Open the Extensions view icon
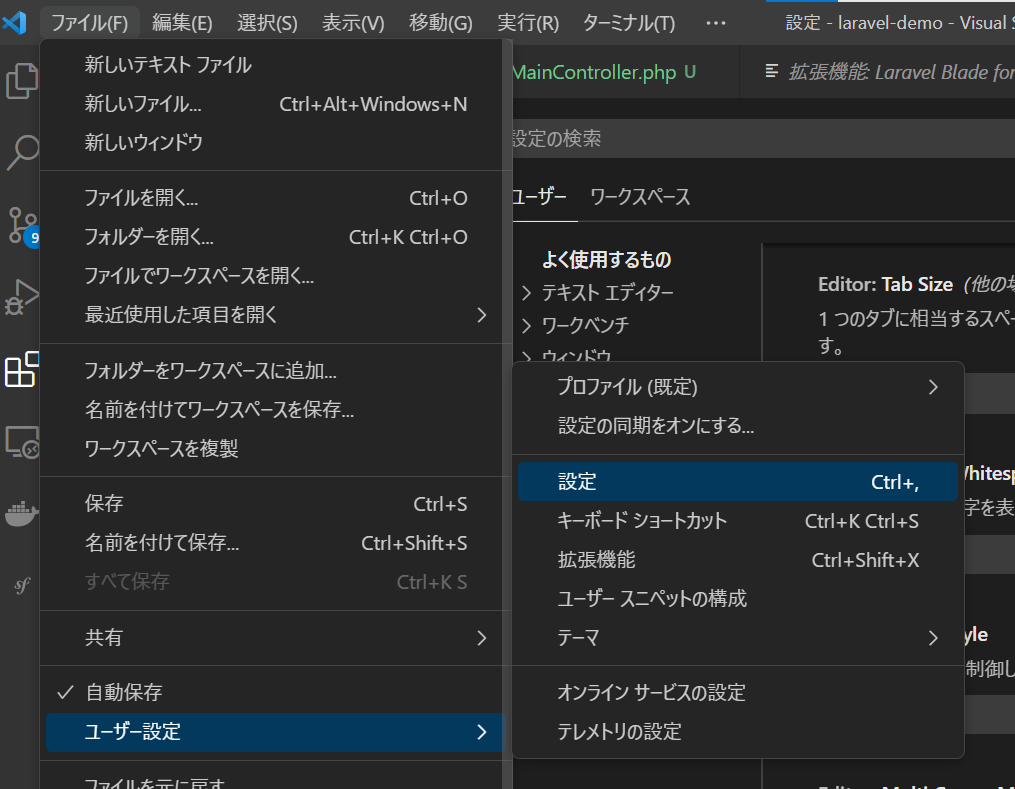The height and width of the screenshot is (789, 1015). 21,370
